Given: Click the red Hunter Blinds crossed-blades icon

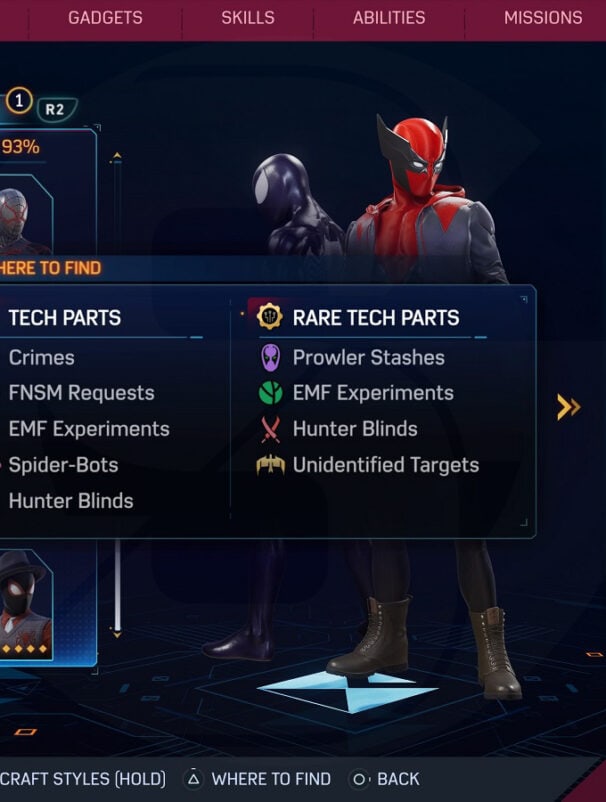Looking at the screenshot, I should coord(271,429).
